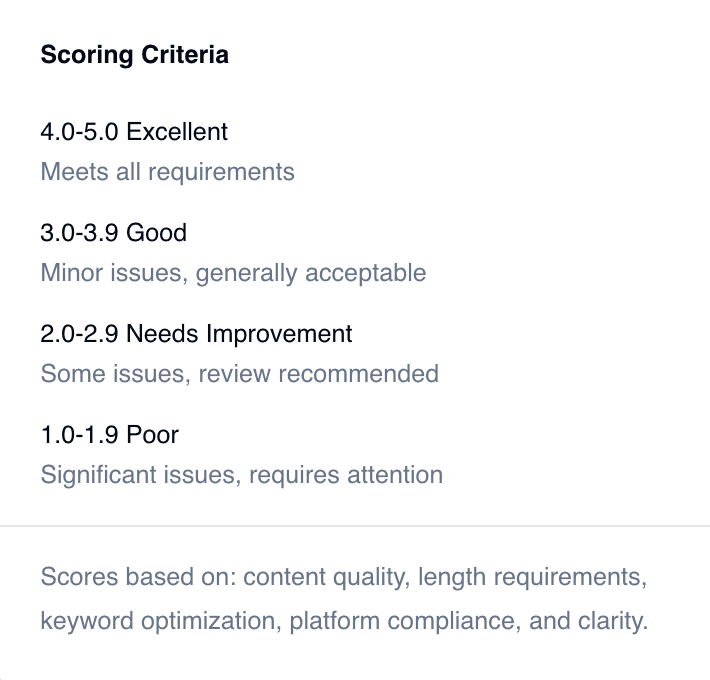Image resolution: width=710 pixels, height=680 pixels.
Task: Select the "Excellent" rating label
Action: (177, 132)
